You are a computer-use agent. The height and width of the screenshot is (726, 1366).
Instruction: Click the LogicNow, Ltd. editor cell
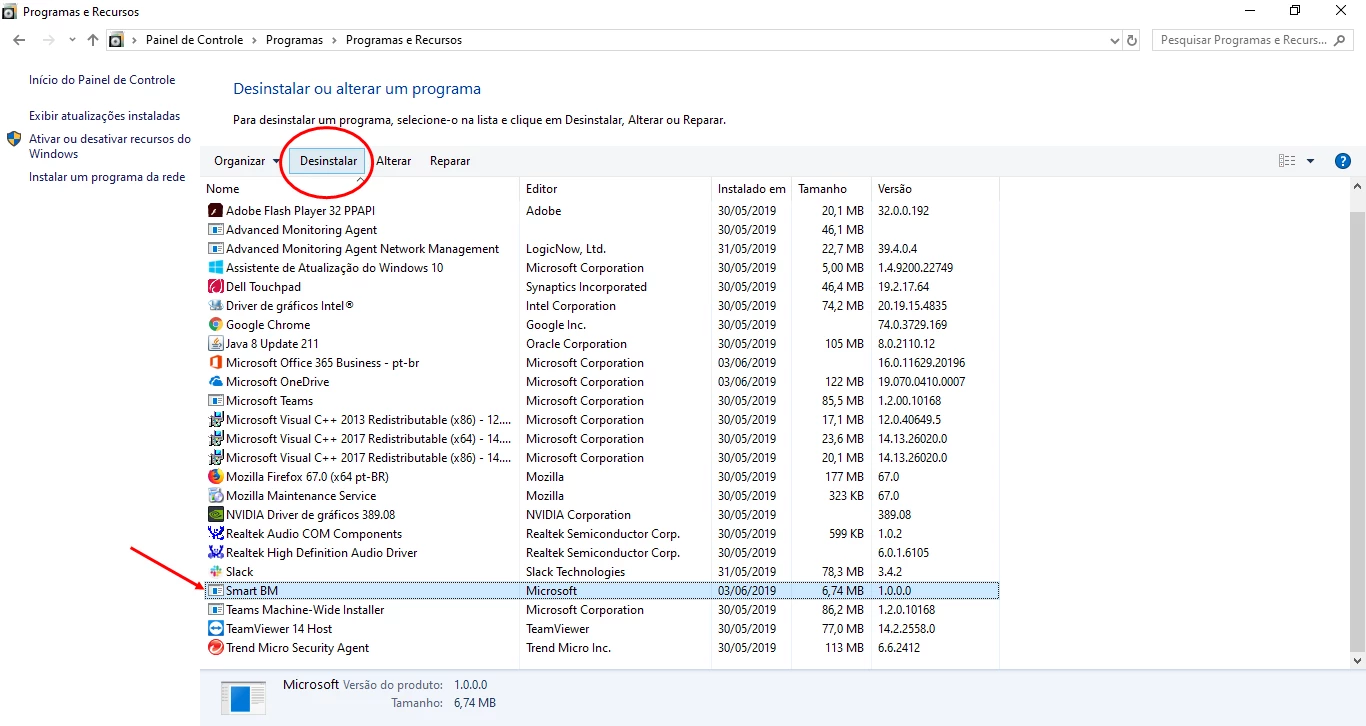point(566,249)
